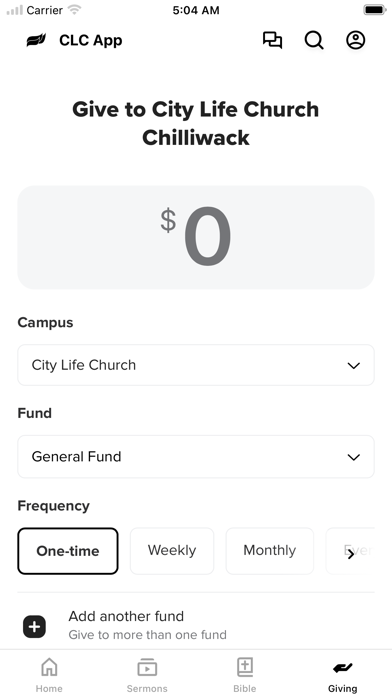Select the One-time frequency option

click(68, 551)
